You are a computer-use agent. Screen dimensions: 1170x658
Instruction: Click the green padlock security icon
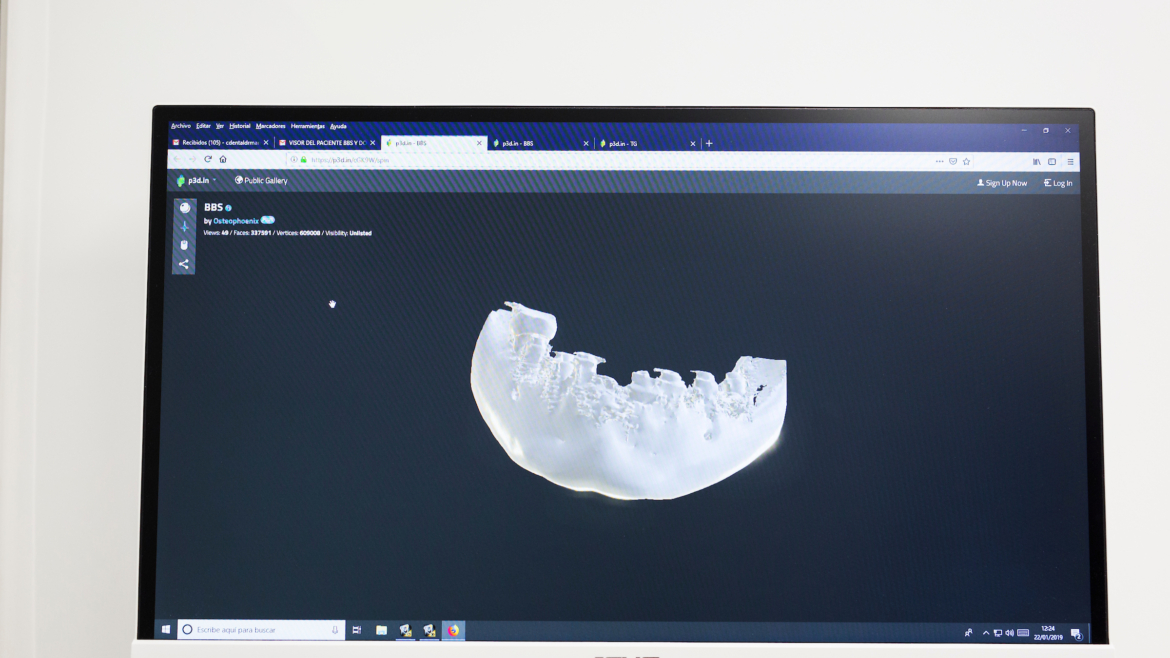304,160
